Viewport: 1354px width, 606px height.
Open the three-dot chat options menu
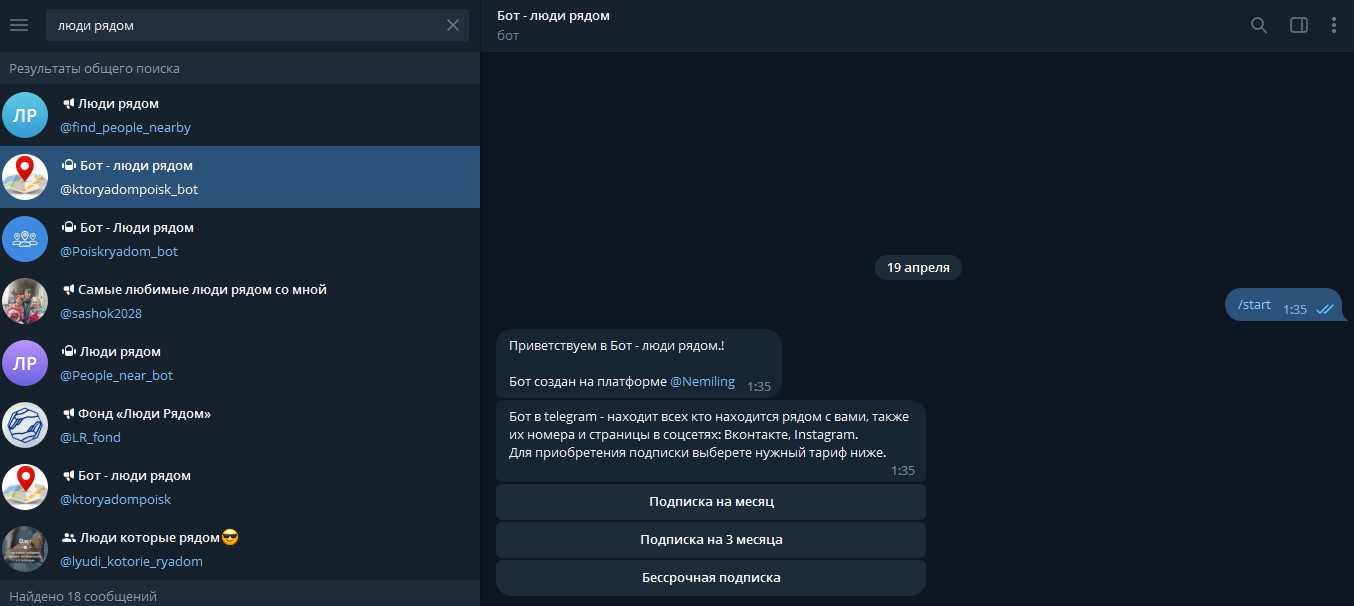click(1334, 25)
